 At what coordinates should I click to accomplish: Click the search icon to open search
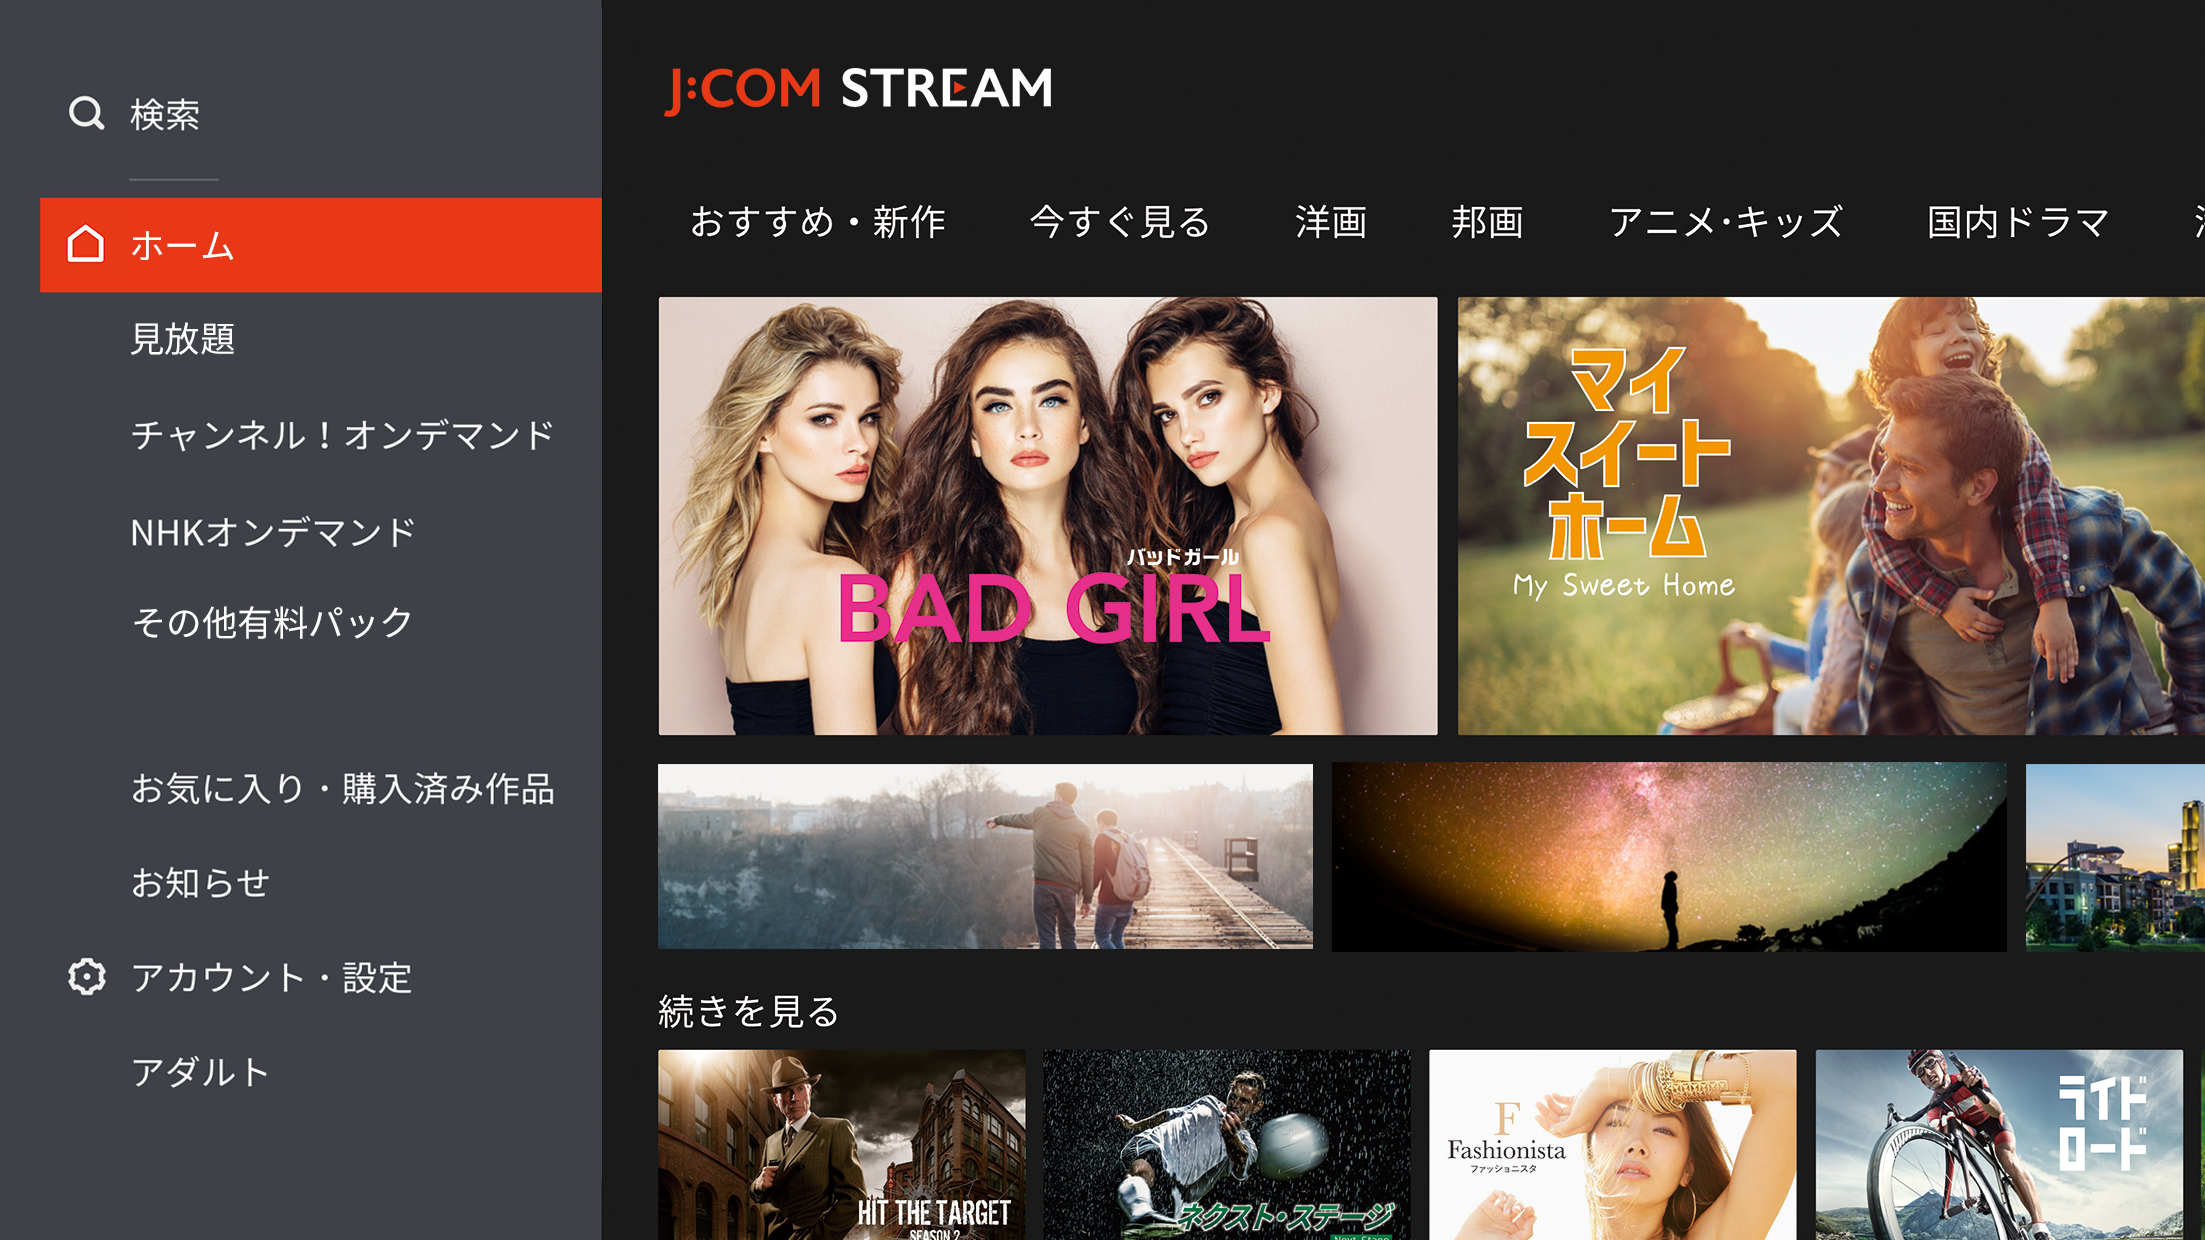(83, 111)
